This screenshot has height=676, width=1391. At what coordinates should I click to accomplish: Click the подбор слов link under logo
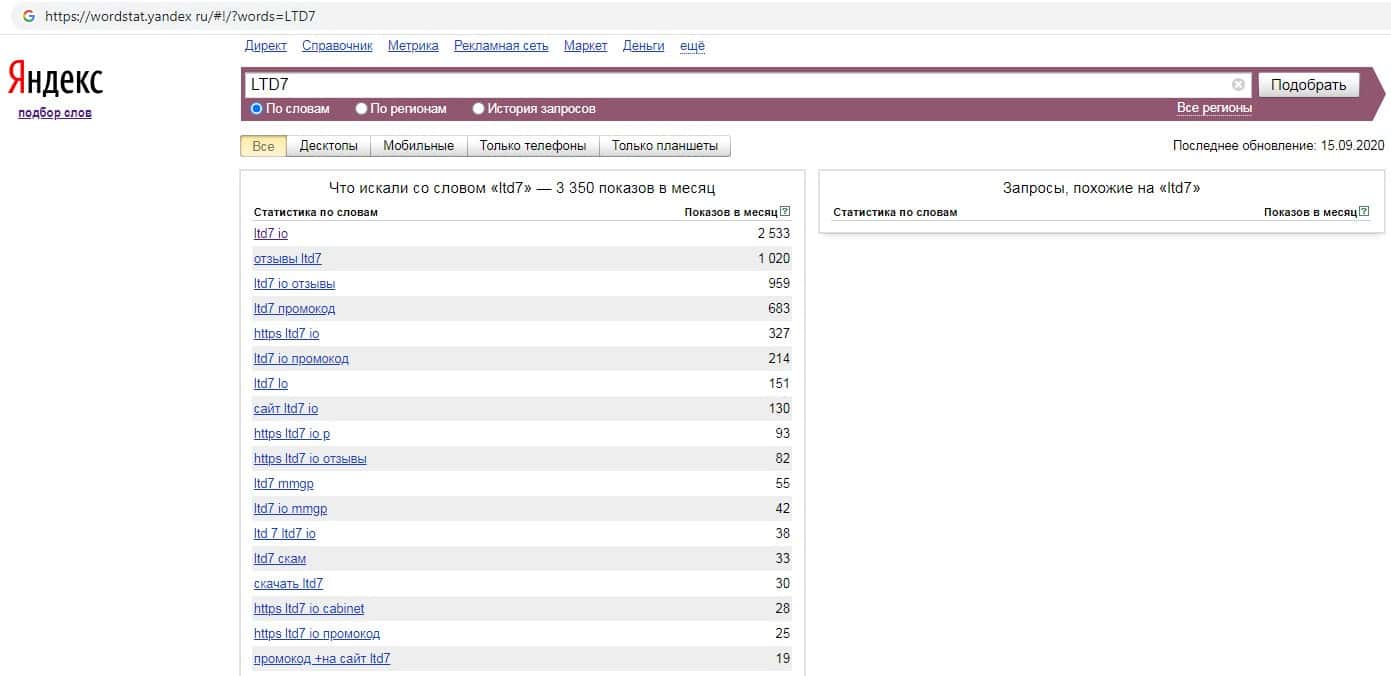click(55, 113)
